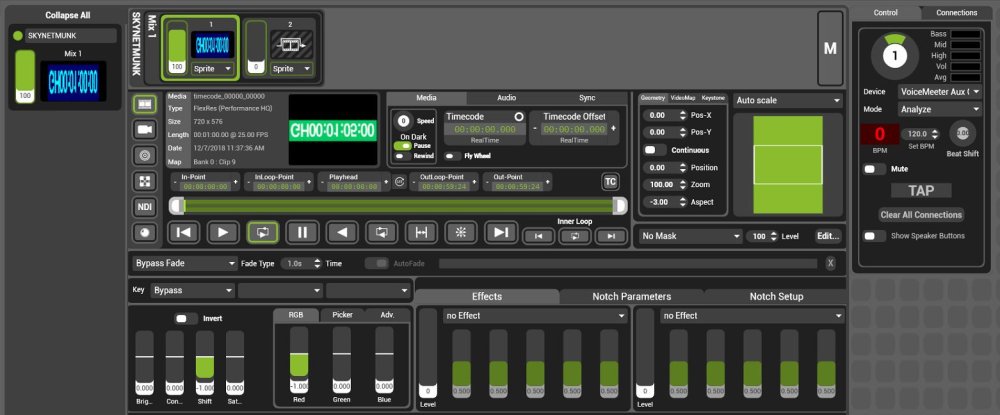The height and width of the screenshot is (415, 1000).
Task: Open the No Mask dropdown
Action: tap(691, 236)
